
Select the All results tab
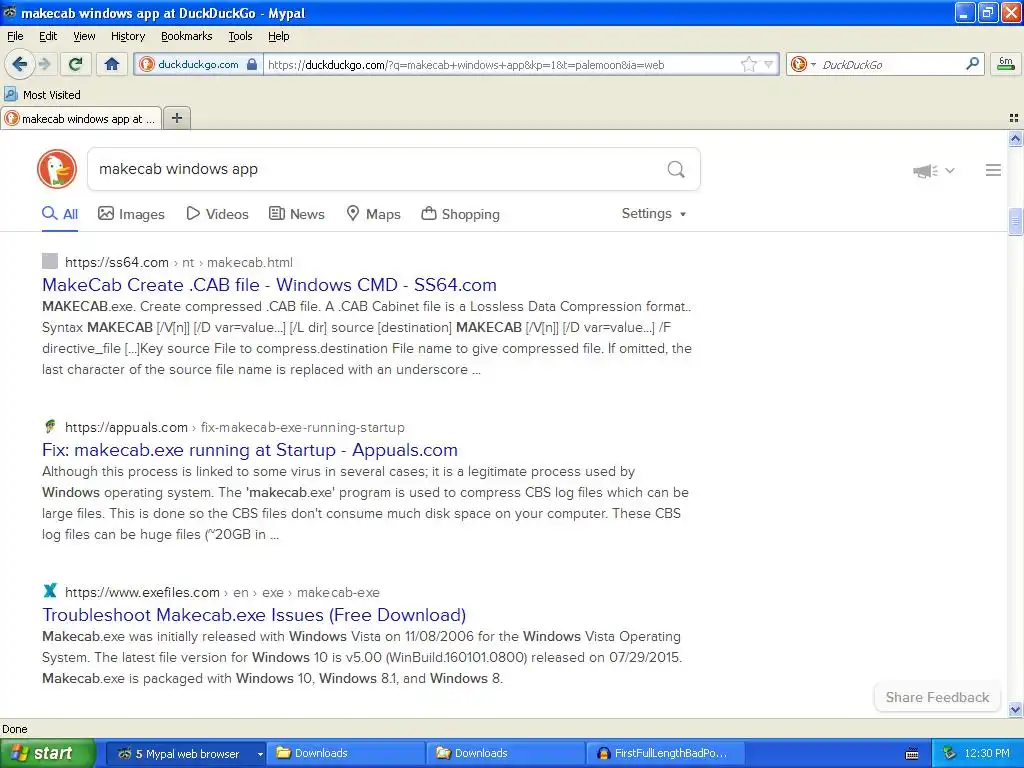coord(60,214)
